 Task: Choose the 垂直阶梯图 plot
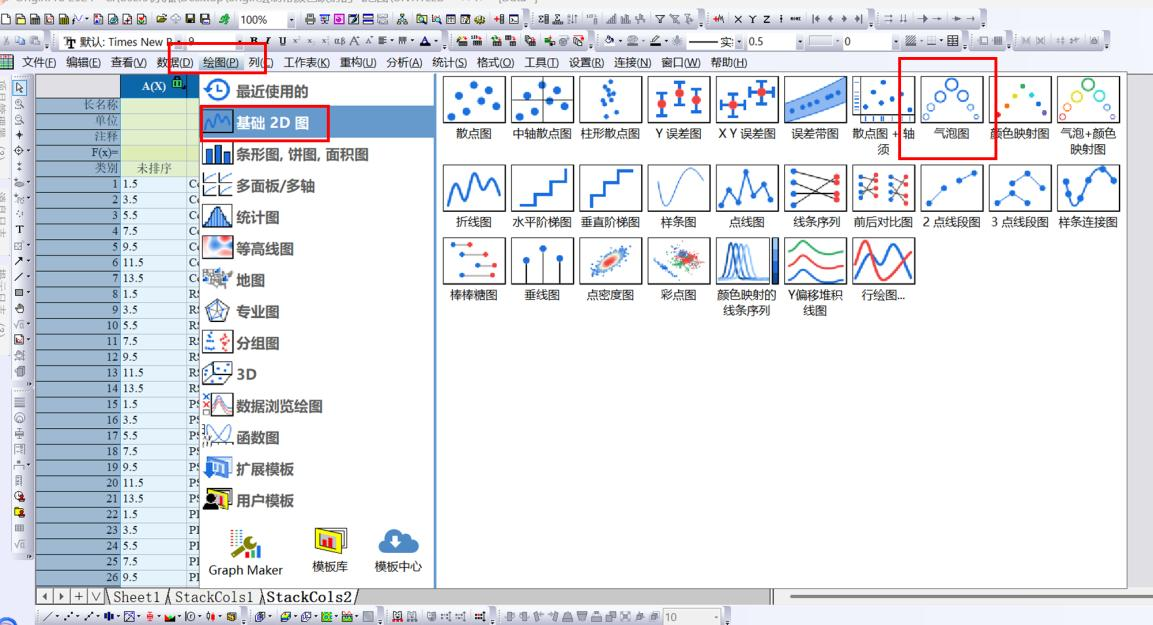[x=610, y=188]
